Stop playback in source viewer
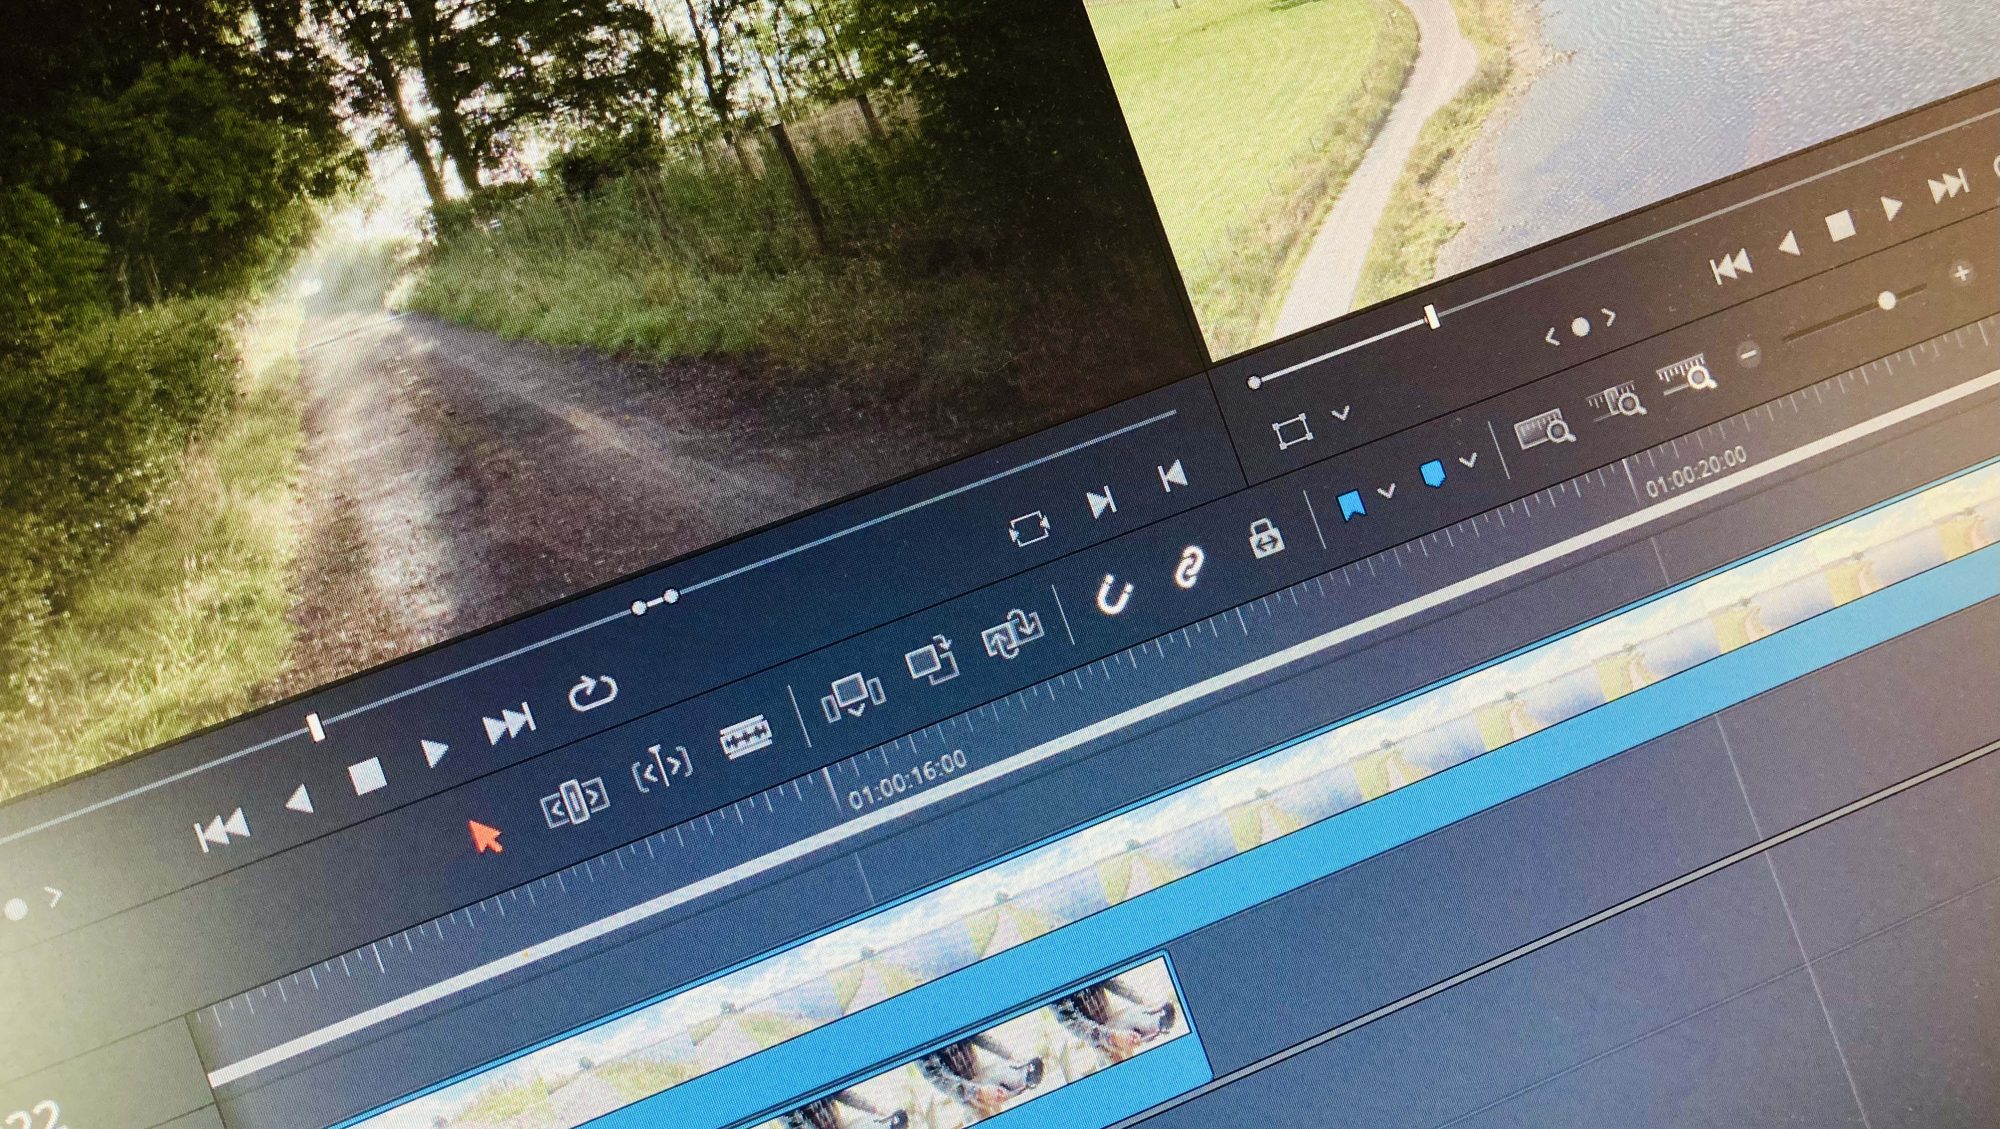 tap(367, 775)
